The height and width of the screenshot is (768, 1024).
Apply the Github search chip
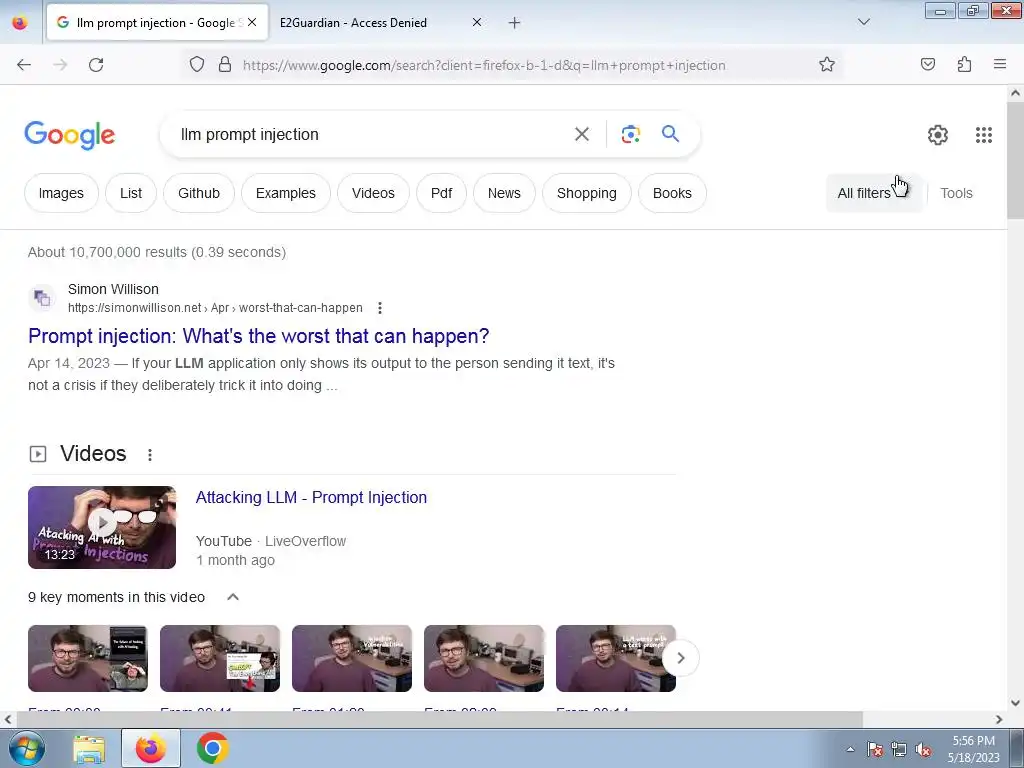199,193
